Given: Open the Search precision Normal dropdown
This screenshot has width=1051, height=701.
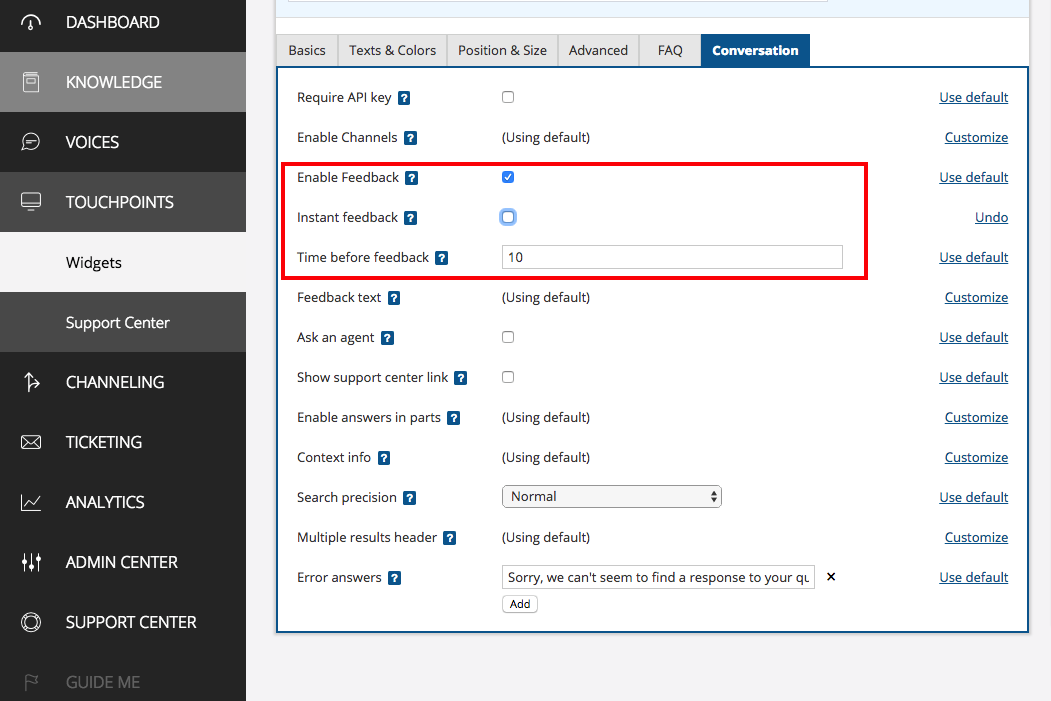Looking at the screenshot, I should [612, 497].
